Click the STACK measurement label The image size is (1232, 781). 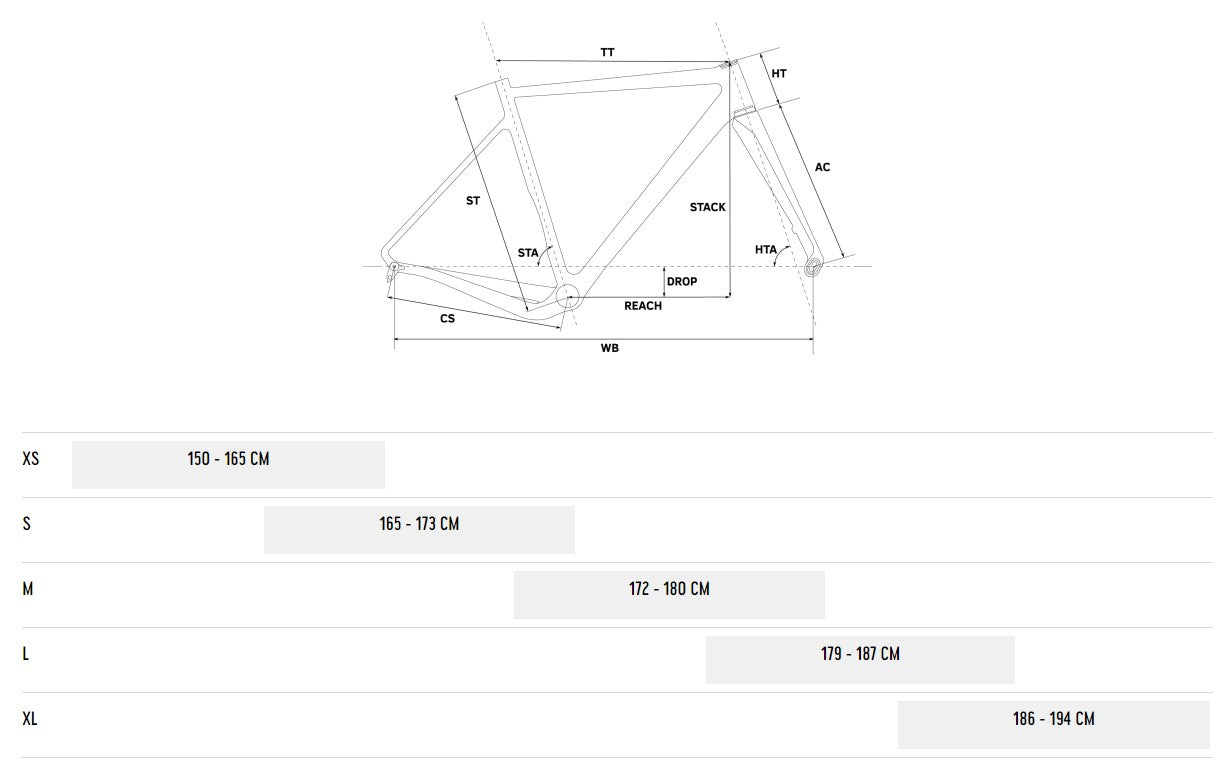[707, 207]
